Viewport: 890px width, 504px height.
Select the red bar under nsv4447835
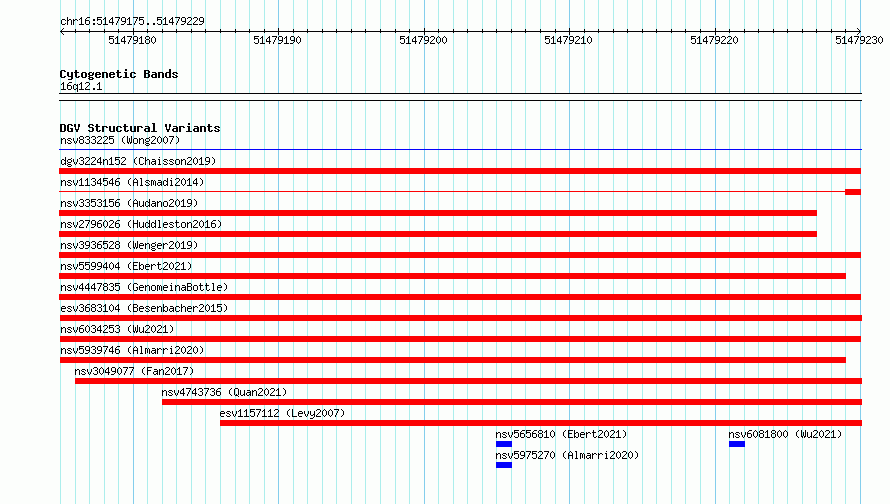(x=460, y=297)
